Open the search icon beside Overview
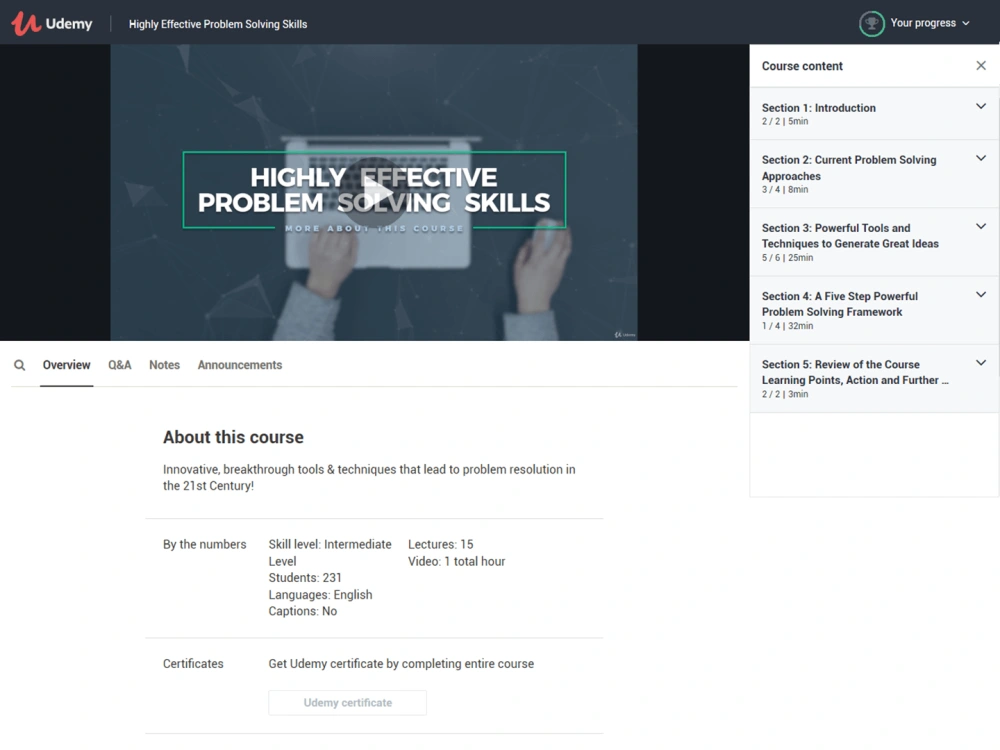Viewport: 1000px width, 750px height. coord(20,365)
